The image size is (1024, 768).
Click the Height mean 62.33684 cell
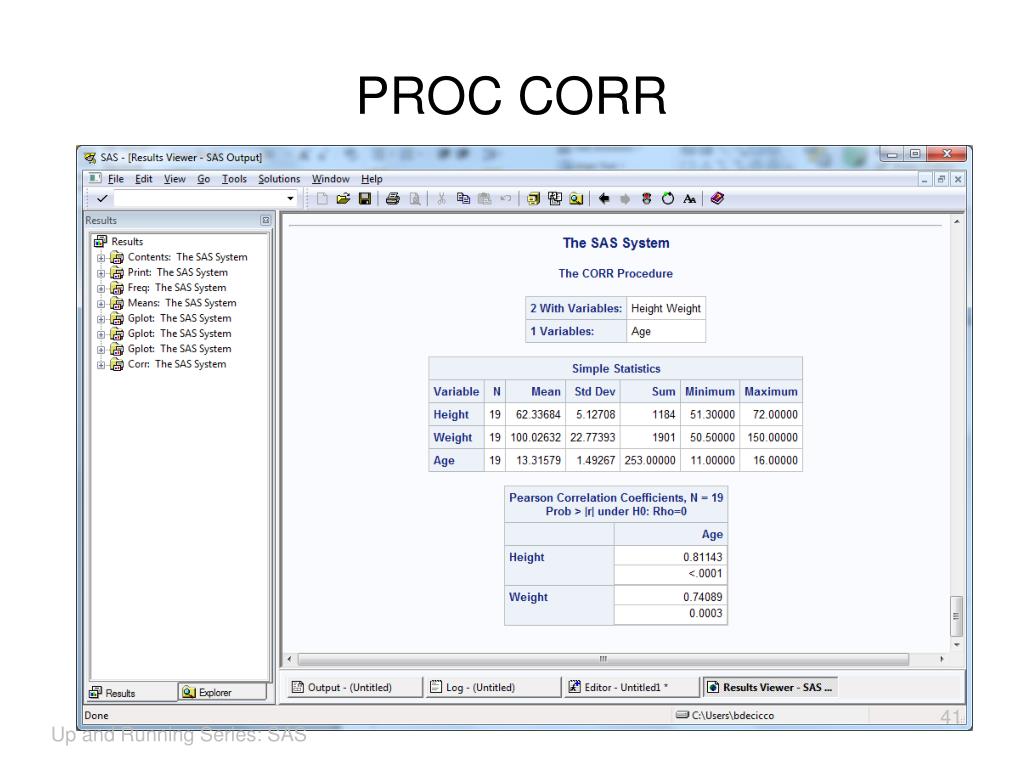(x=538, y=415)
